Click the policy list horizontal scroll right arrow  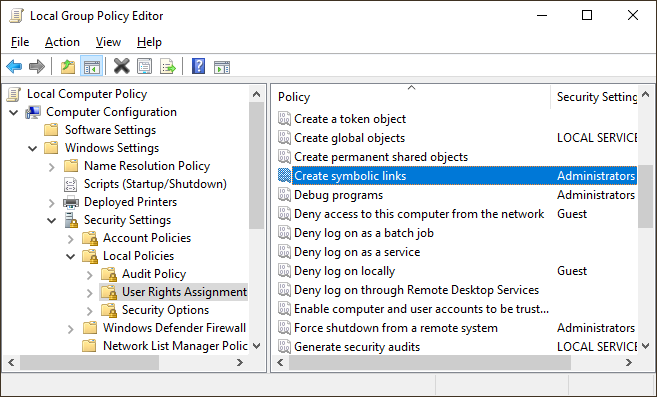tap(629, 363)
